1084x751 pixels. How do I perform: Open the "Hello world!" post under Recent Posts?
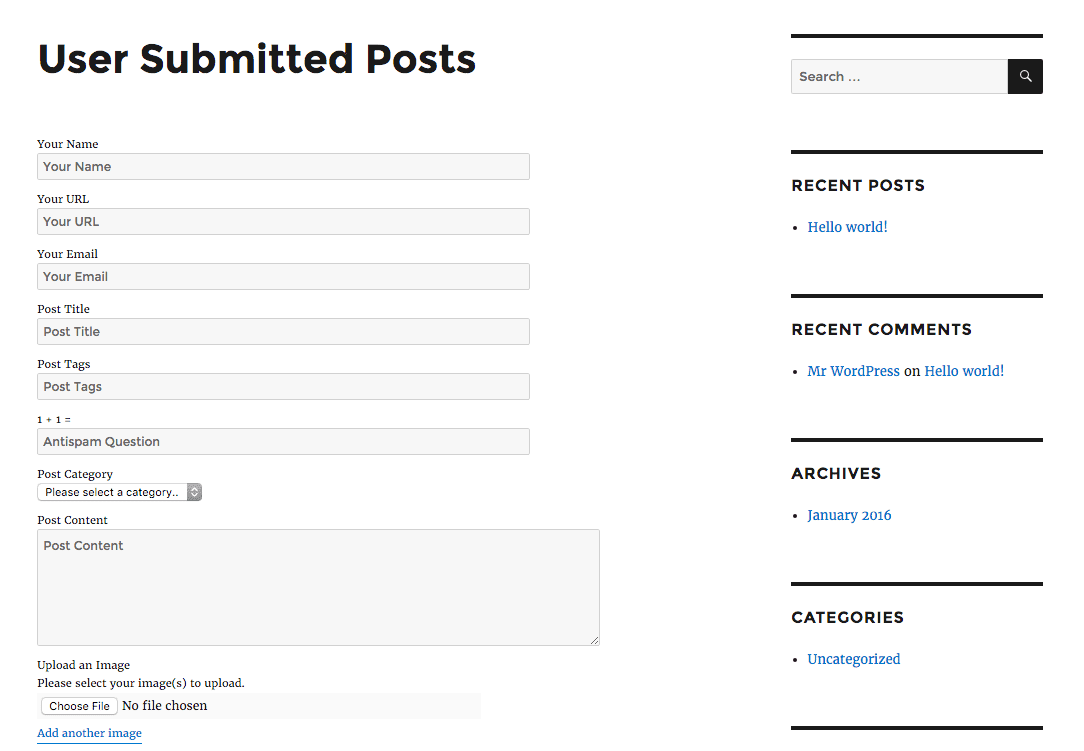[x=846, y=227]
